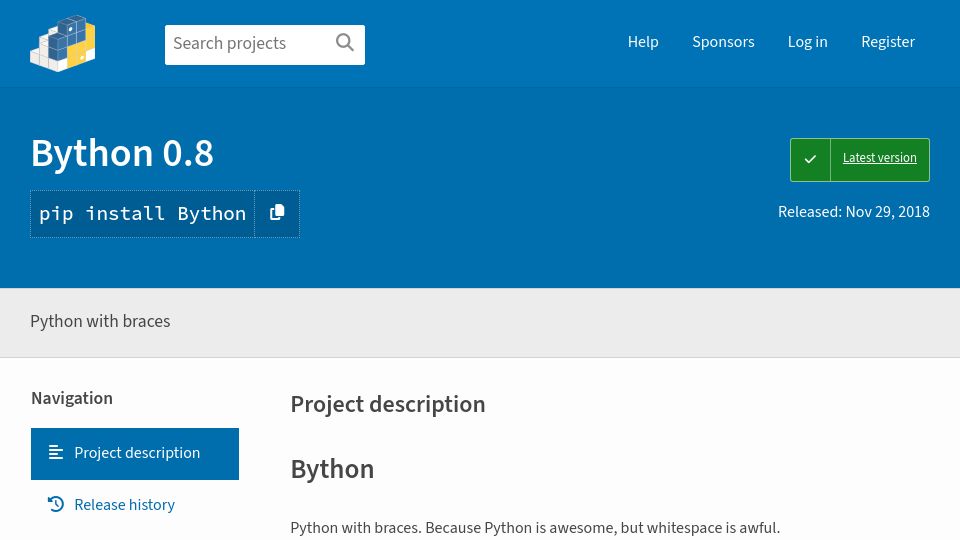The height and width of the screenshot is (540, 960).
Task: Click the Bython heading in description
Action: [332, 470]
